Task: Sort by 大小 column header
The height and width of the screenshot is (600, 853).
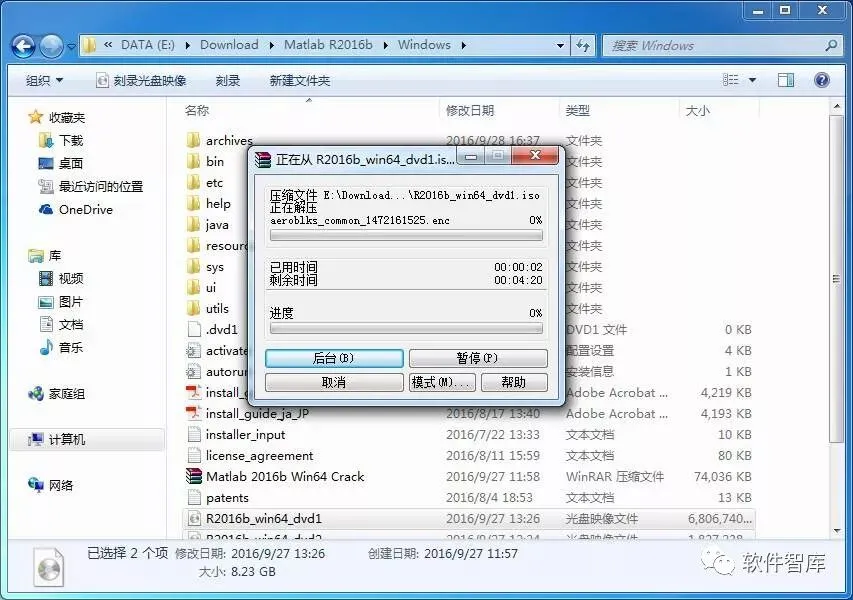Action: (697, 111)
